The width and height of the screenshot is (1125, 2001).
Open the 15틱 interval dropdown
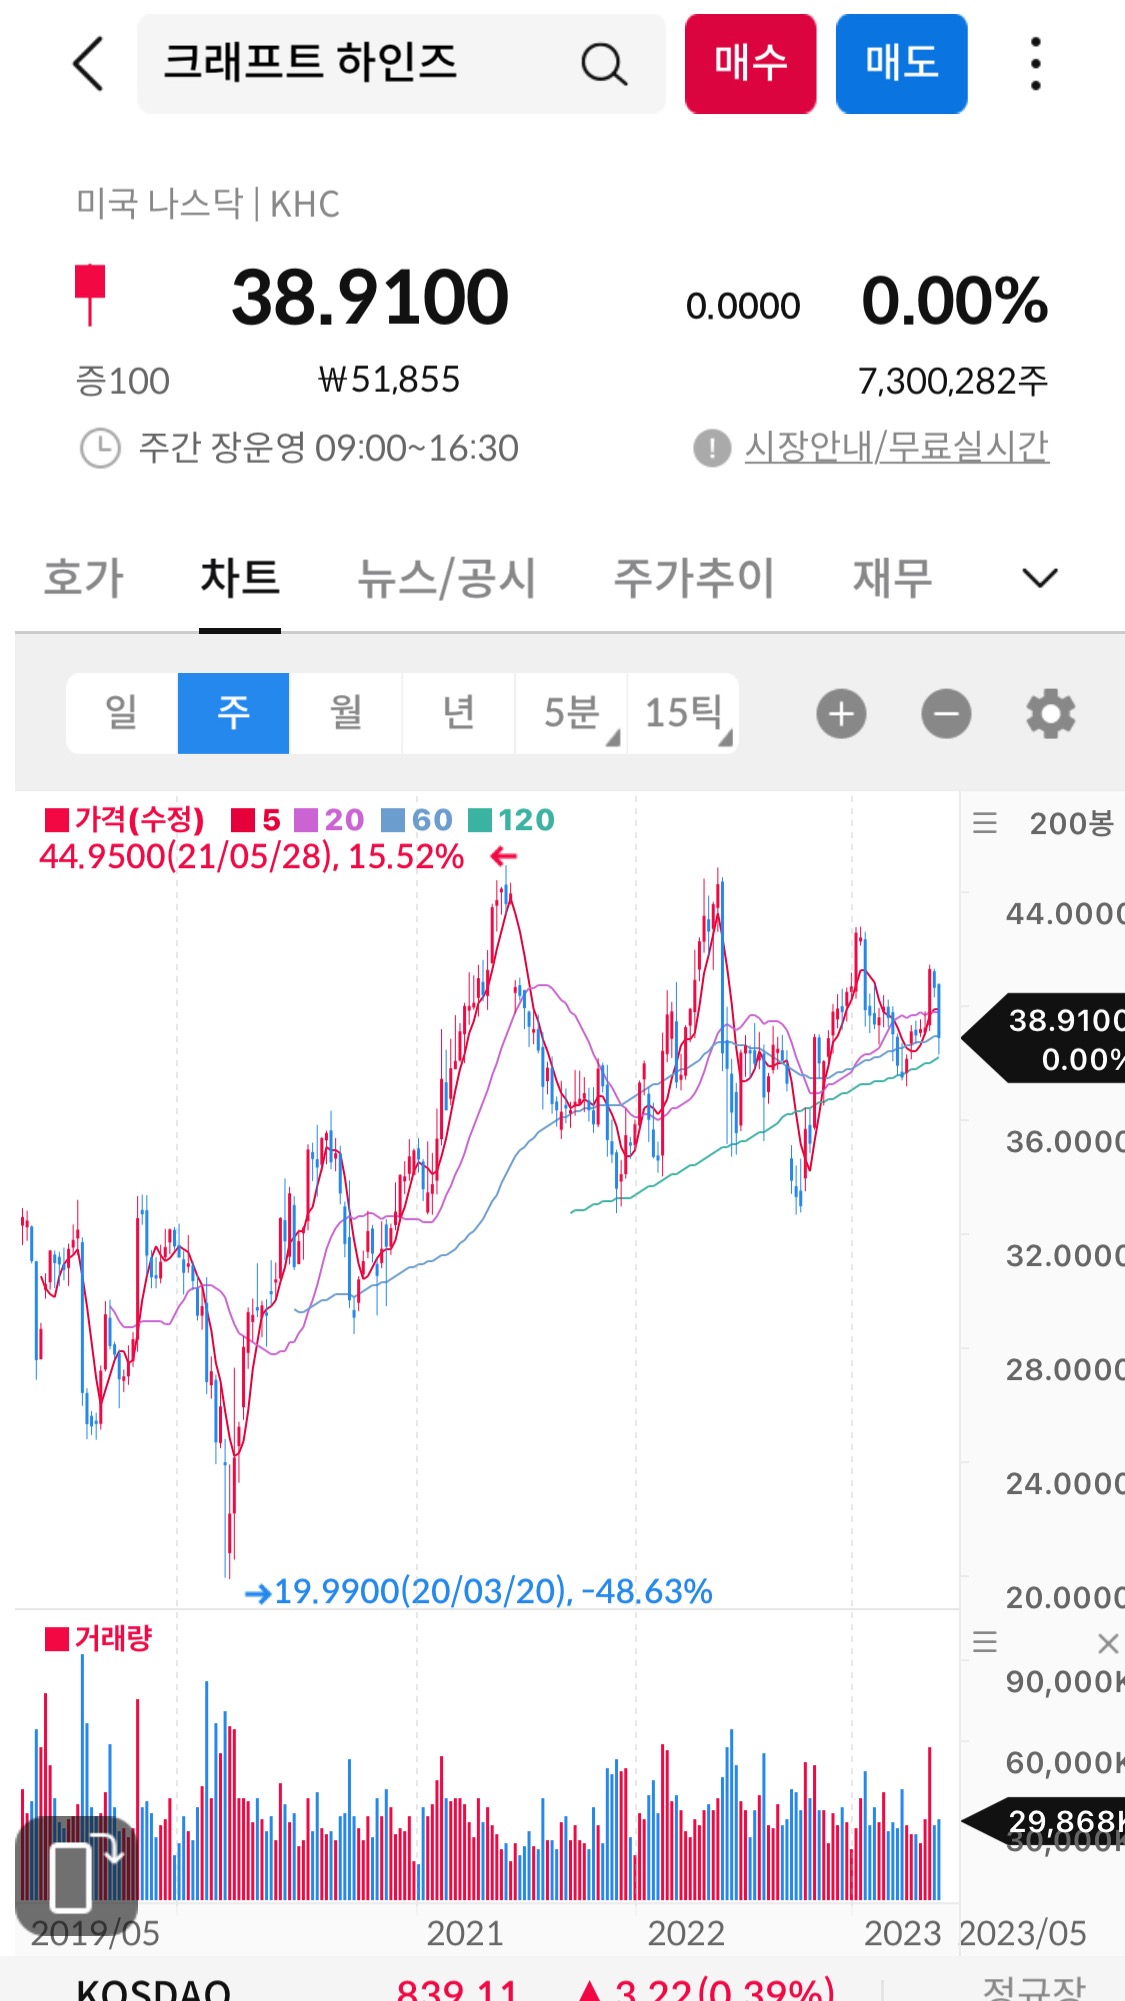tap(683, 713)
